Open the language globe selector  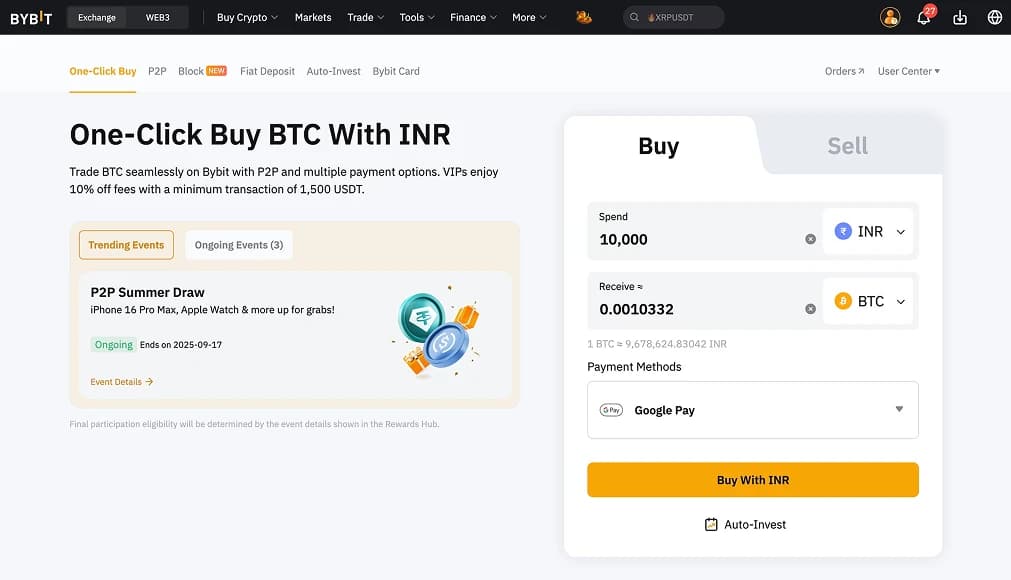click(x=993, y=17)
